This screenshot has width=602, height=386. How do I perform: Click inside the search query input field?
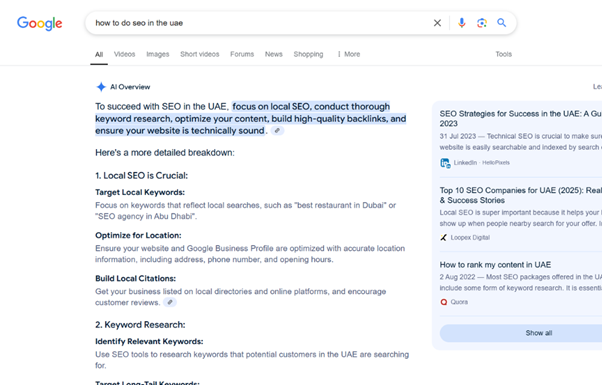pos(261,23)
